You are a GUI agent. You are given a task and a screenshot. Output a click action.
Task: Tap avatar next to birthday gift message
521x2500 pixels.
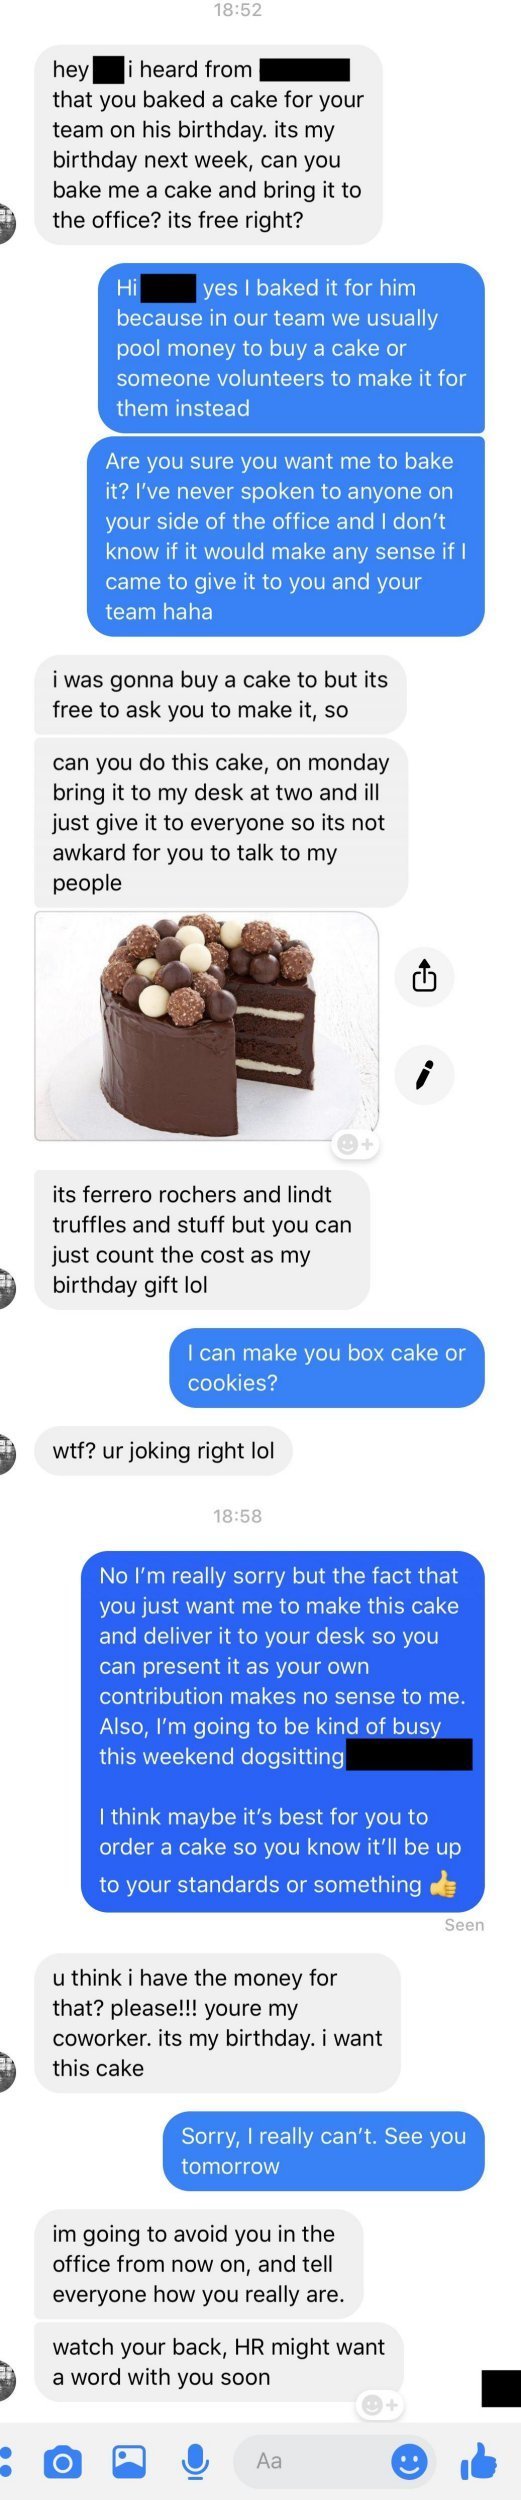click(6, 1287)
